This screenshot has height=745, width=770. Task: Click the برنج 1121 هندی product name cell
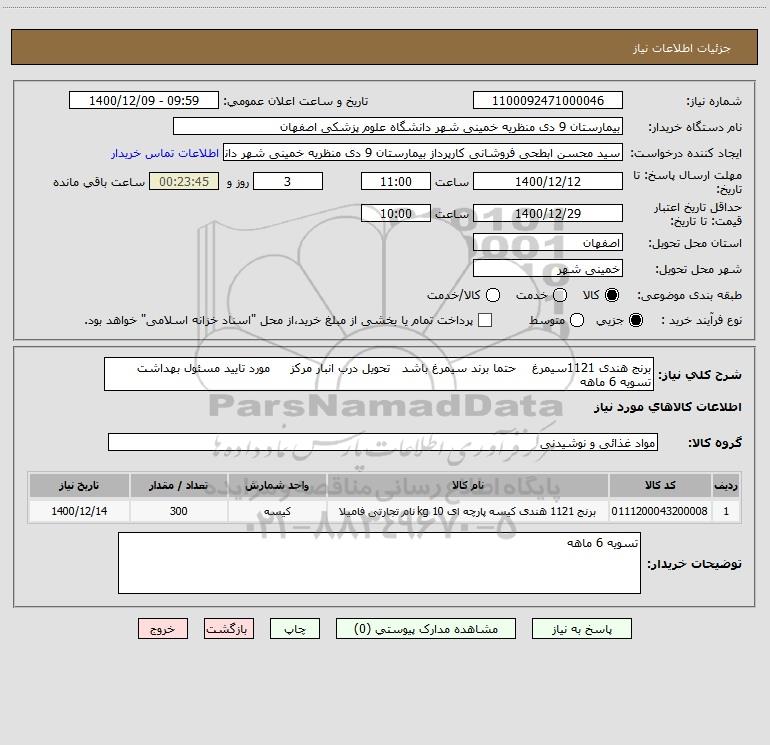[x=468, y=511]
